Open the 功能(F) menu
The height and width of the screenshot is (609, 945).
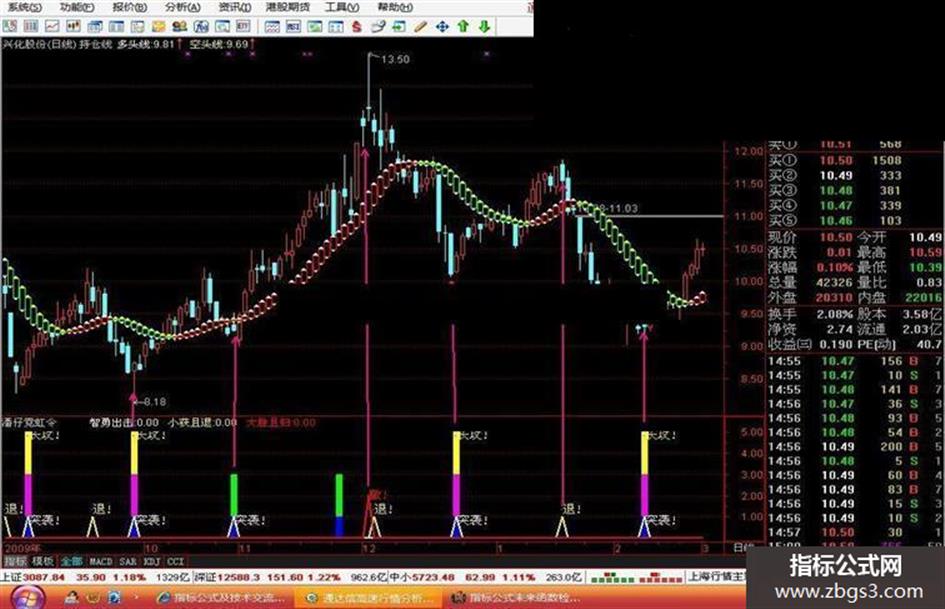(x=77, y=7)
